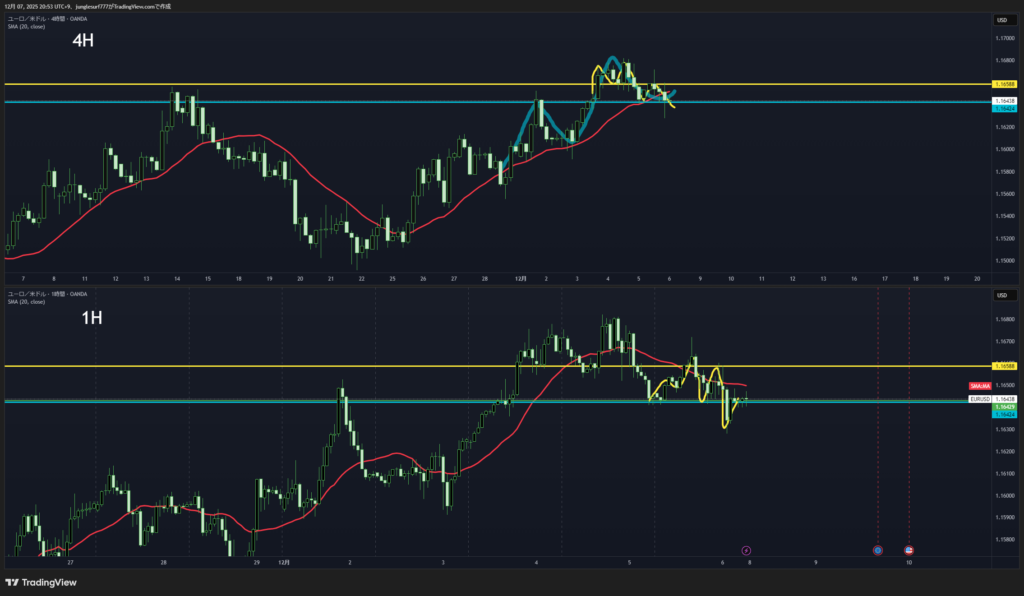Viewport: 1024px width, 596px height.
Task: Open USD currency selector on 4H chart
Action: point(1000,20)
